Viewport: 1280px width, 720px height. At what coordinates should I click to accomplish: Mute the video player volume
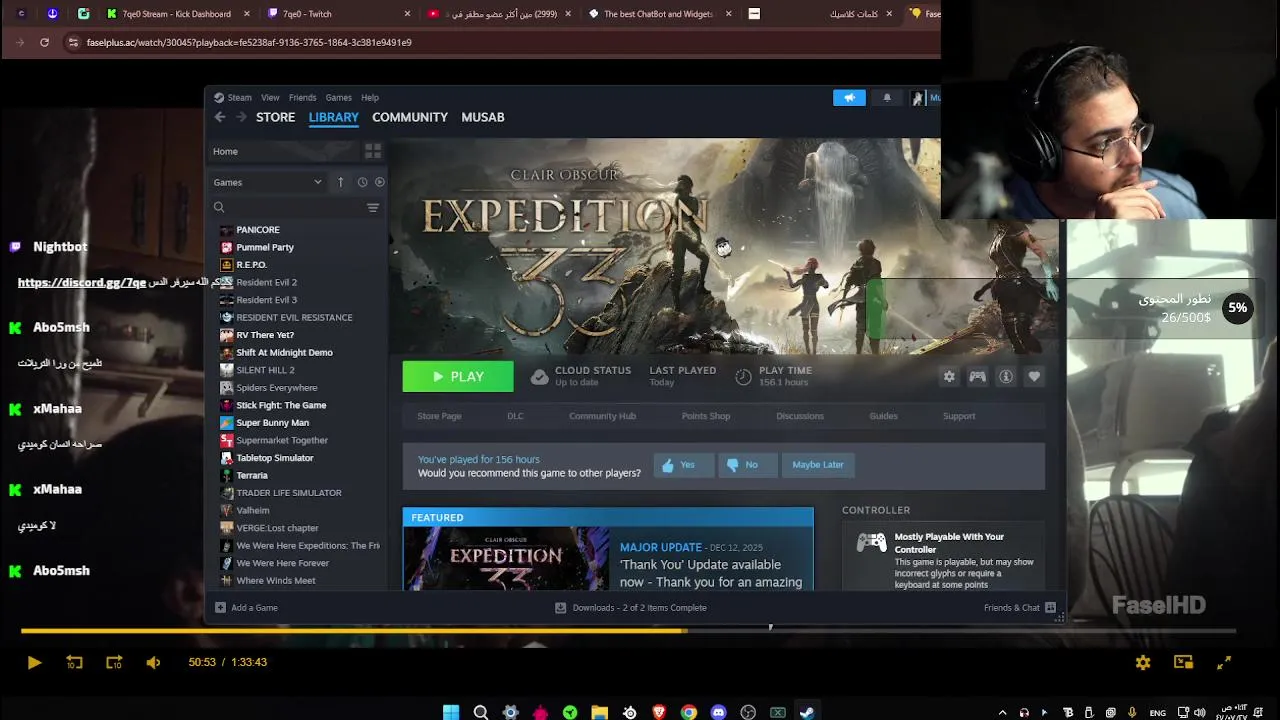point(153,662)
